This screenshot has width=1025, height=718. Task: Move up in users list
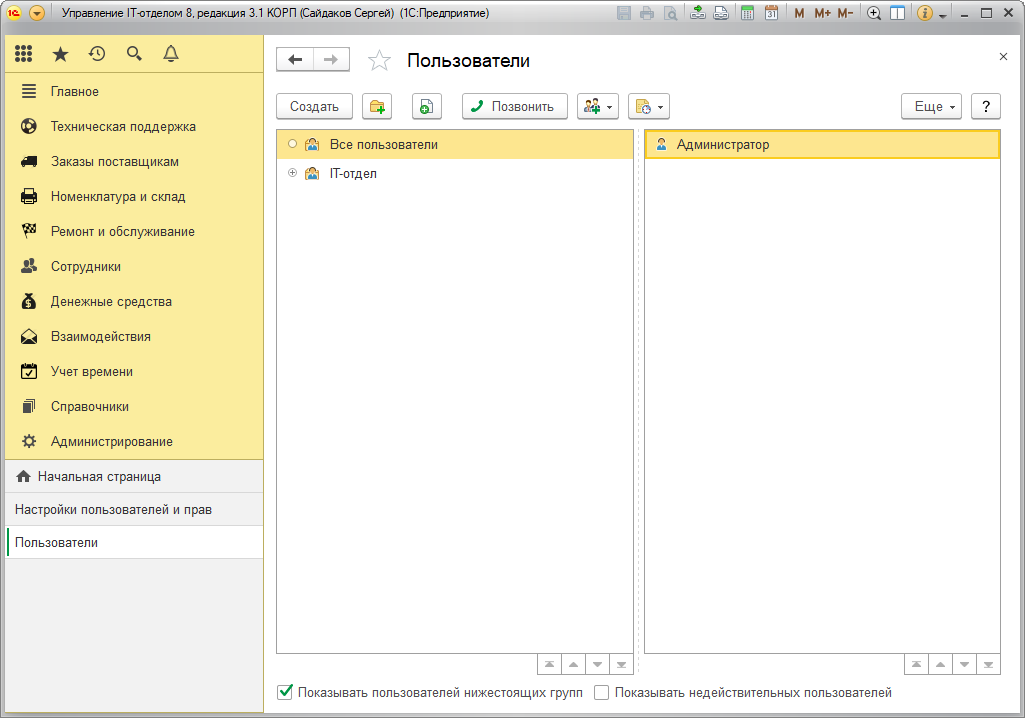coord(941,664)
